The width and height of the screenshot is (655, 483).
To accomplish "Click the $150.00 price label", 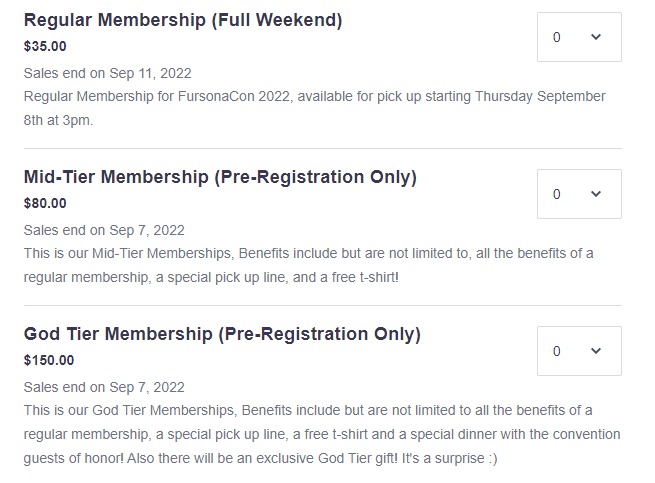I will 49,360.
